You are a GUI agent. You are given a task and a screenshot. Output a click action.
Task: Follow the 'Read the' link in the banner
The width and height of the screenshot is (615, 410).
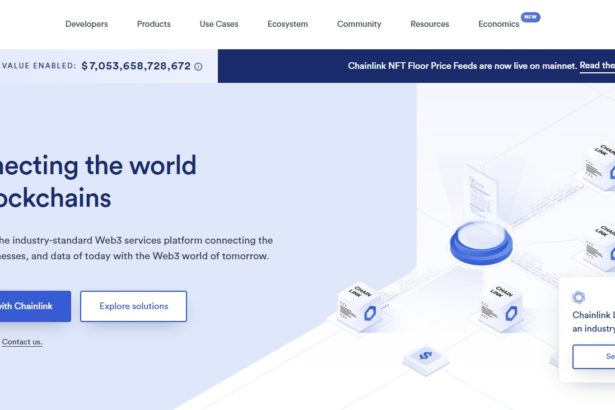(x=597, y=66)
